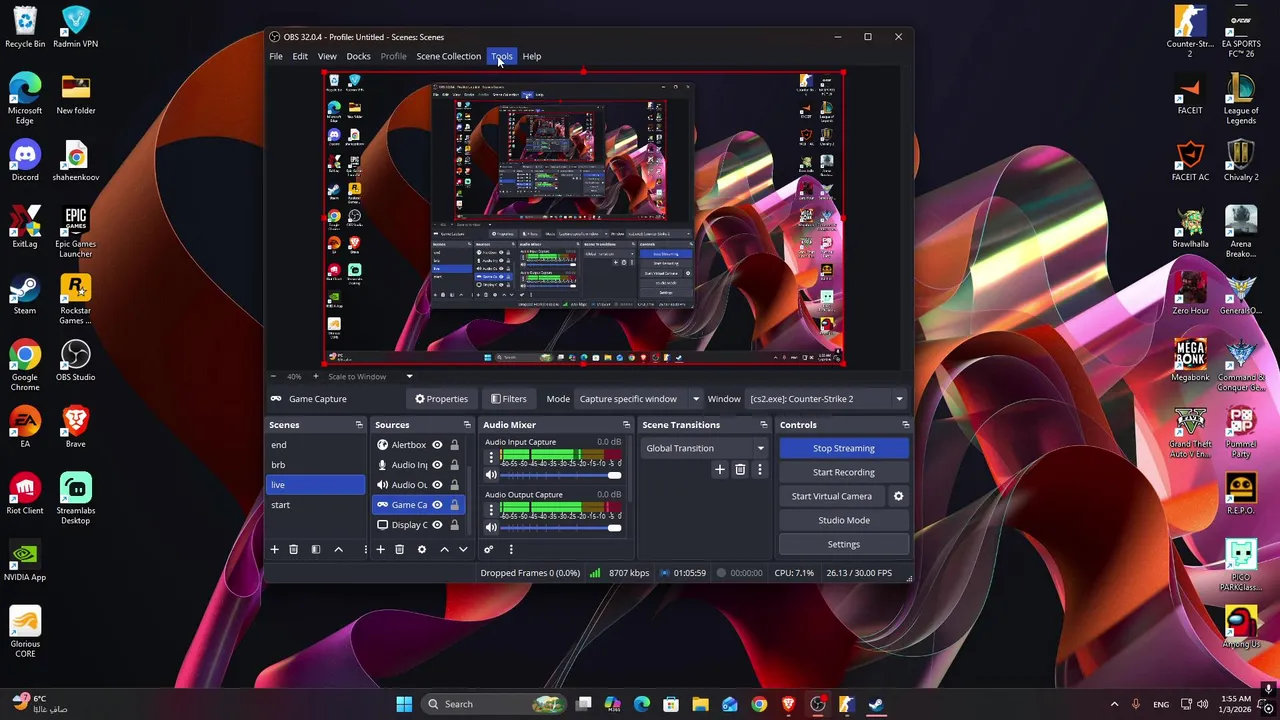1280x720 pixels.
Task: Select the 'brb' scene
Action: pos(316,465)
